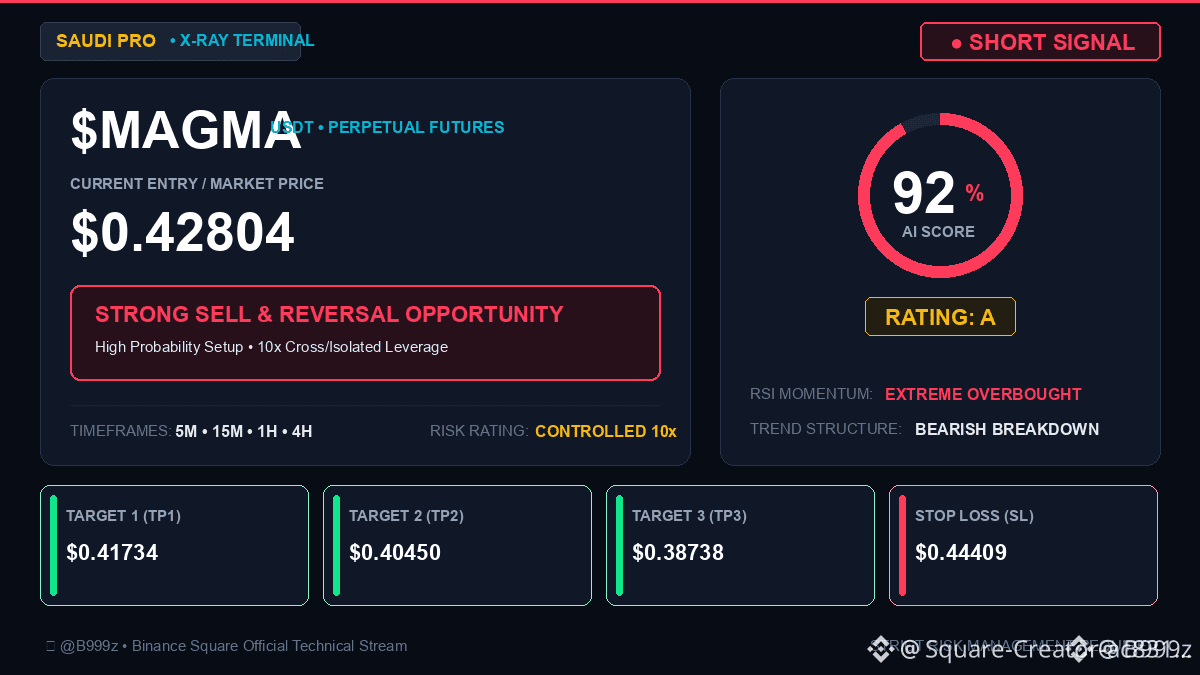Open the TARGET 3 (TP3) card
The image size is (1200, 675).
pyautogui.click(x=740, y=545)
